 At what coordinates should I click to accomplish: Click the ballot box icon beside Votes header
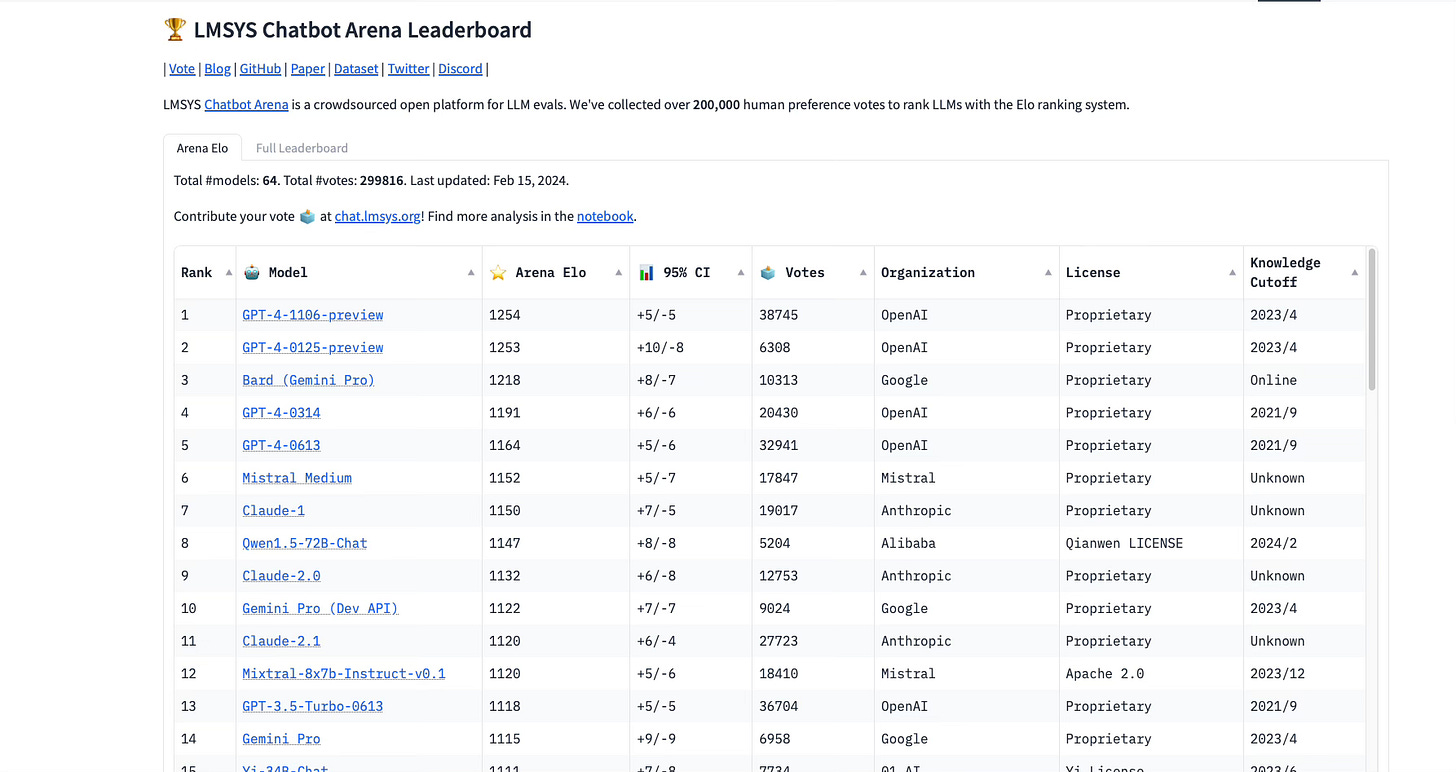[768, 272]
